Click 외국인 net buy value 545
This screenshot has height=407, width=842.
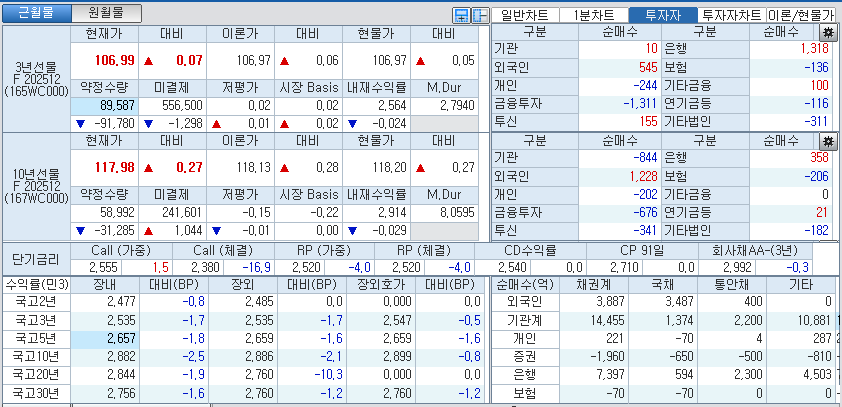(648, 67)
